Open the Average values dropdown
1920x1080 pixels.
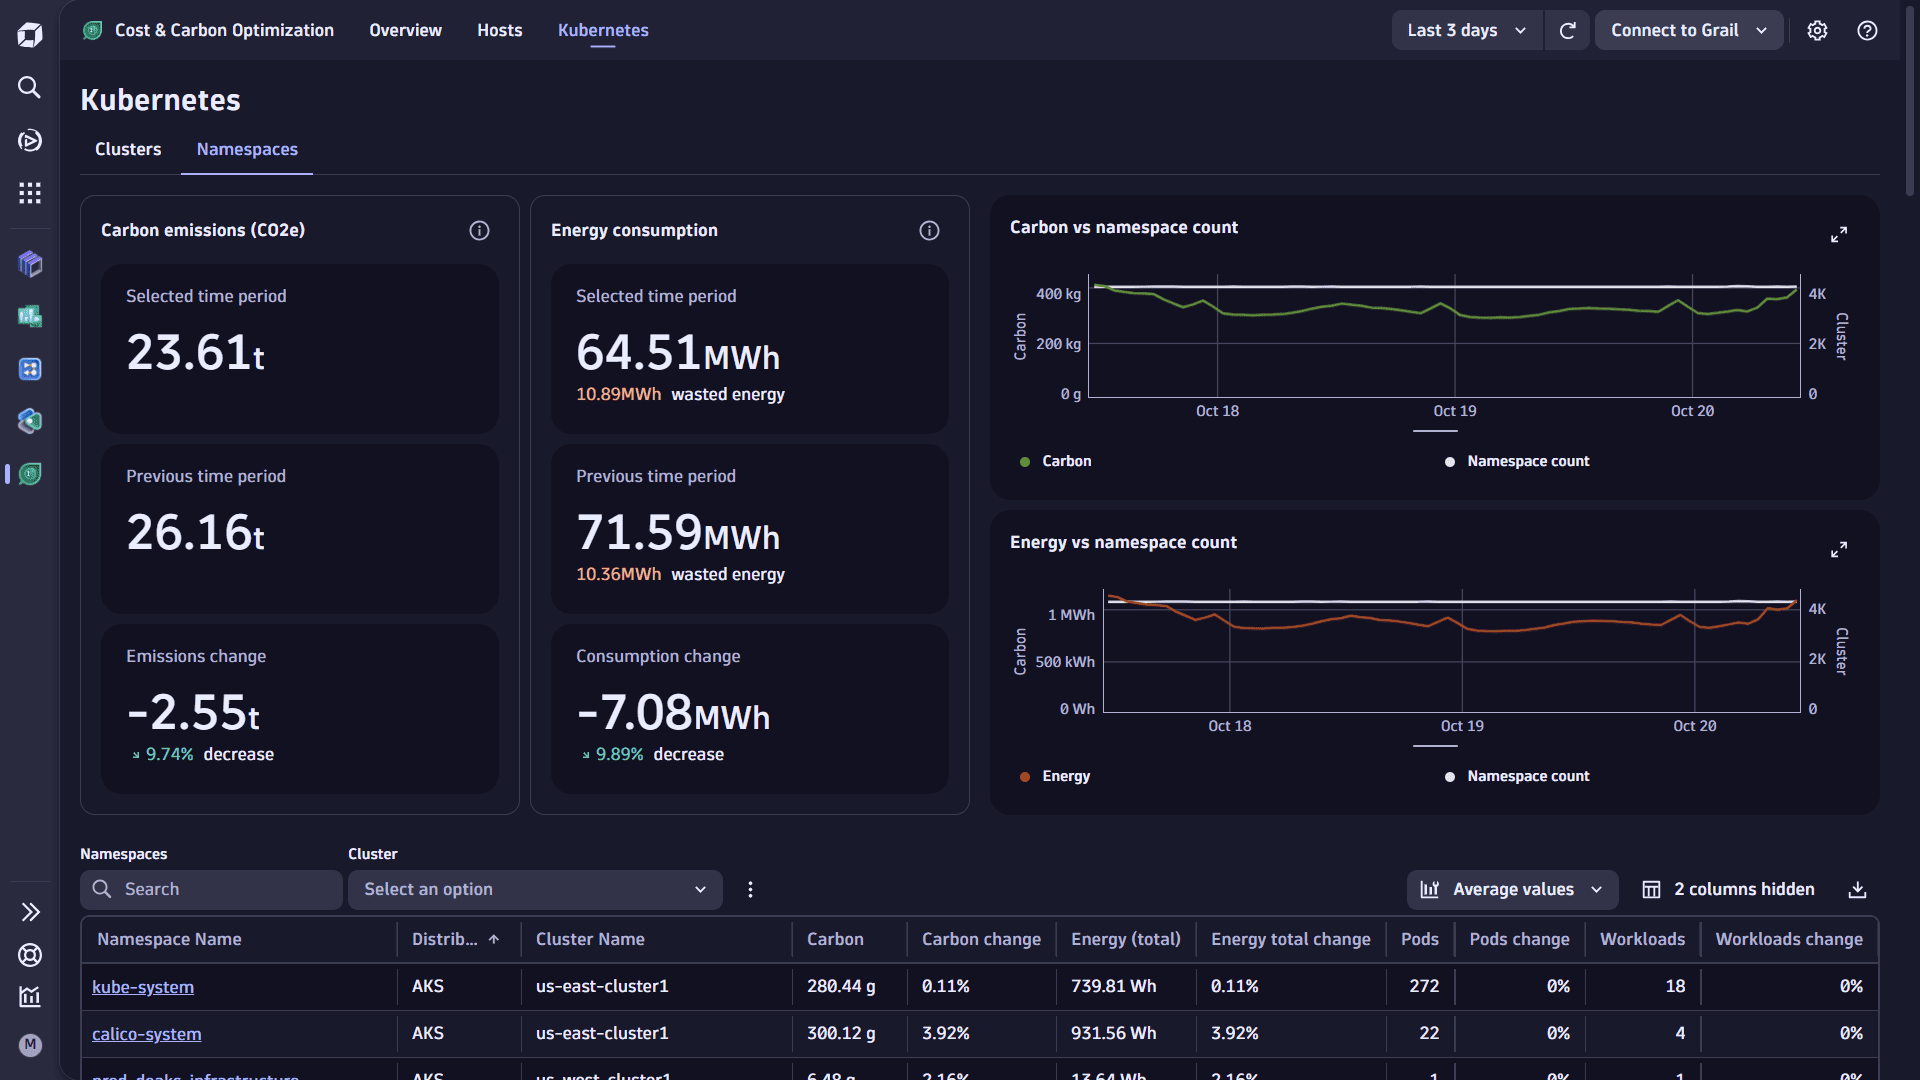tap(1512, 890)
